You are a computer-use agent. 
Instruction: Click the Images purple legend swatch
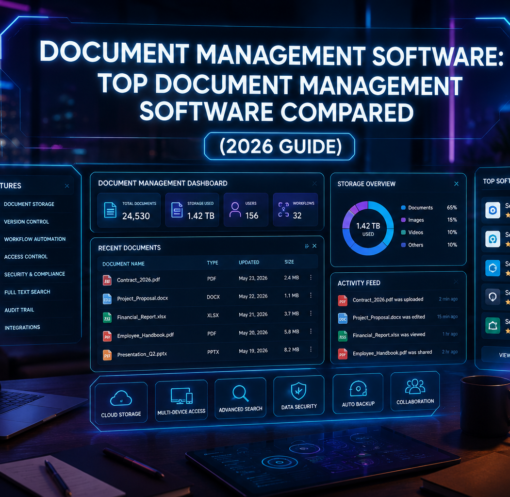403,220
